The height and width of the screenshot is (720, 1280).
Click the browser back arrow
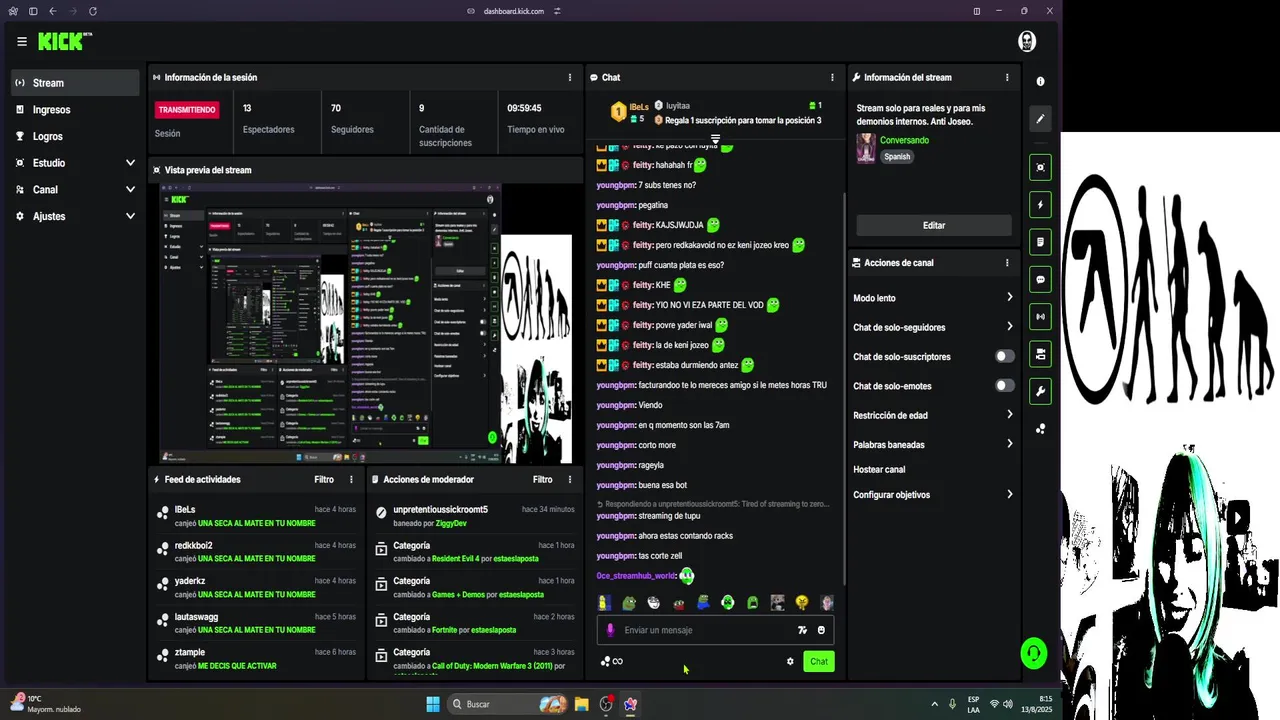(53, 11)
